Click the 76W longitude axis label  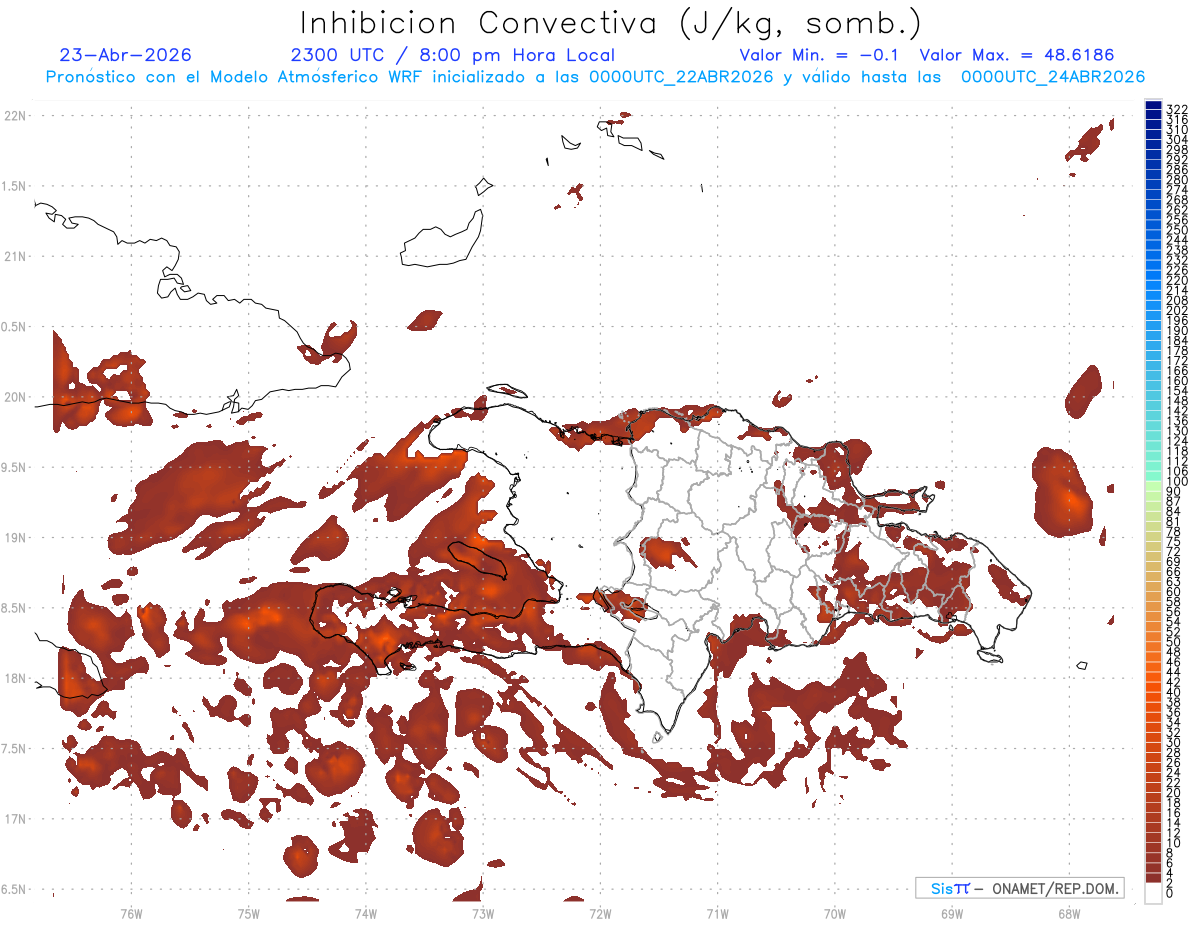click(131, 913)
